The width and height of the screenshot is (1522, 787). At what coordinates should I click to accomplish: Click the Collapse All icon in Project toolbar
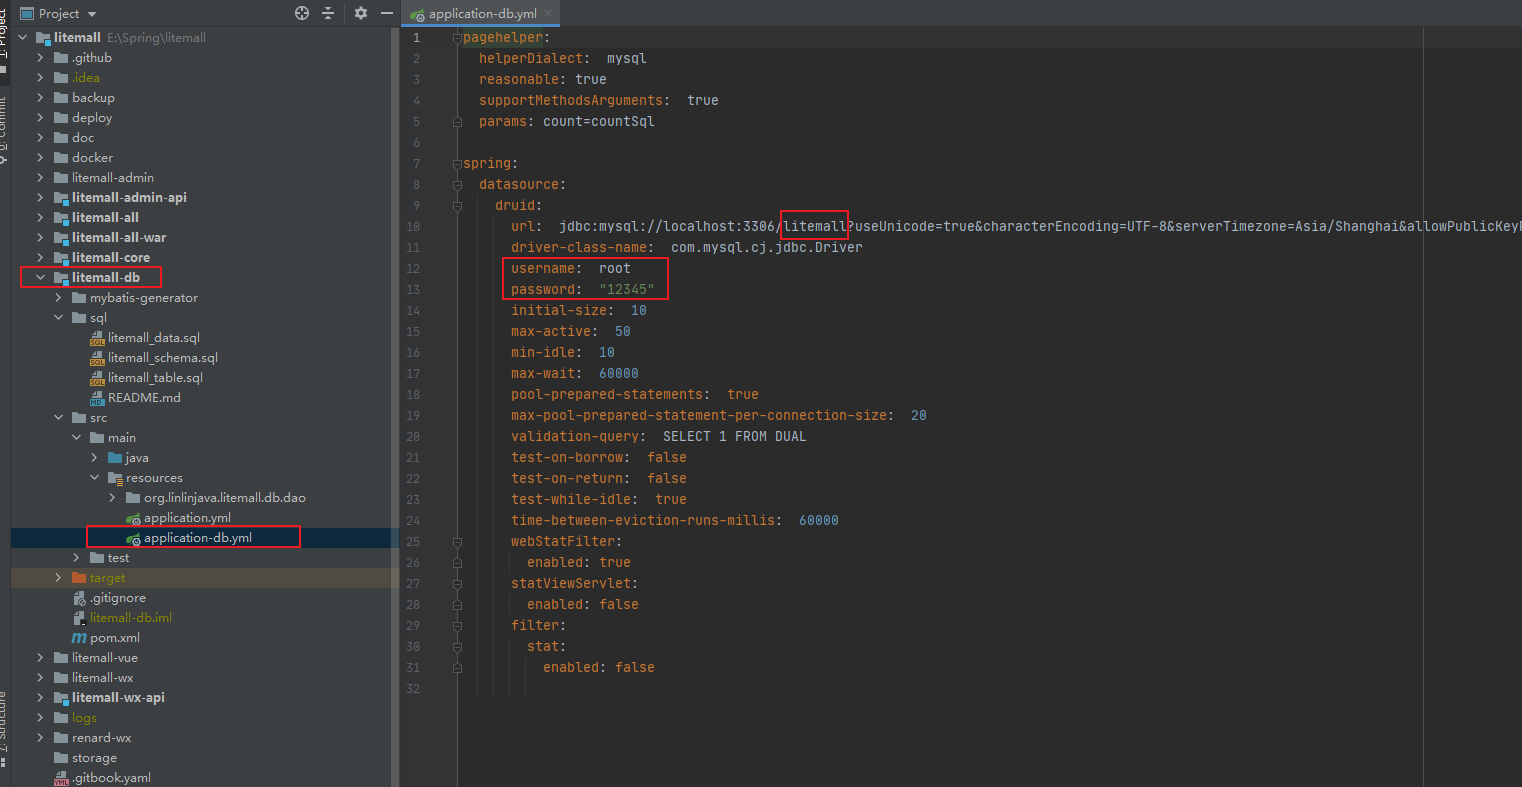(328, 13)
